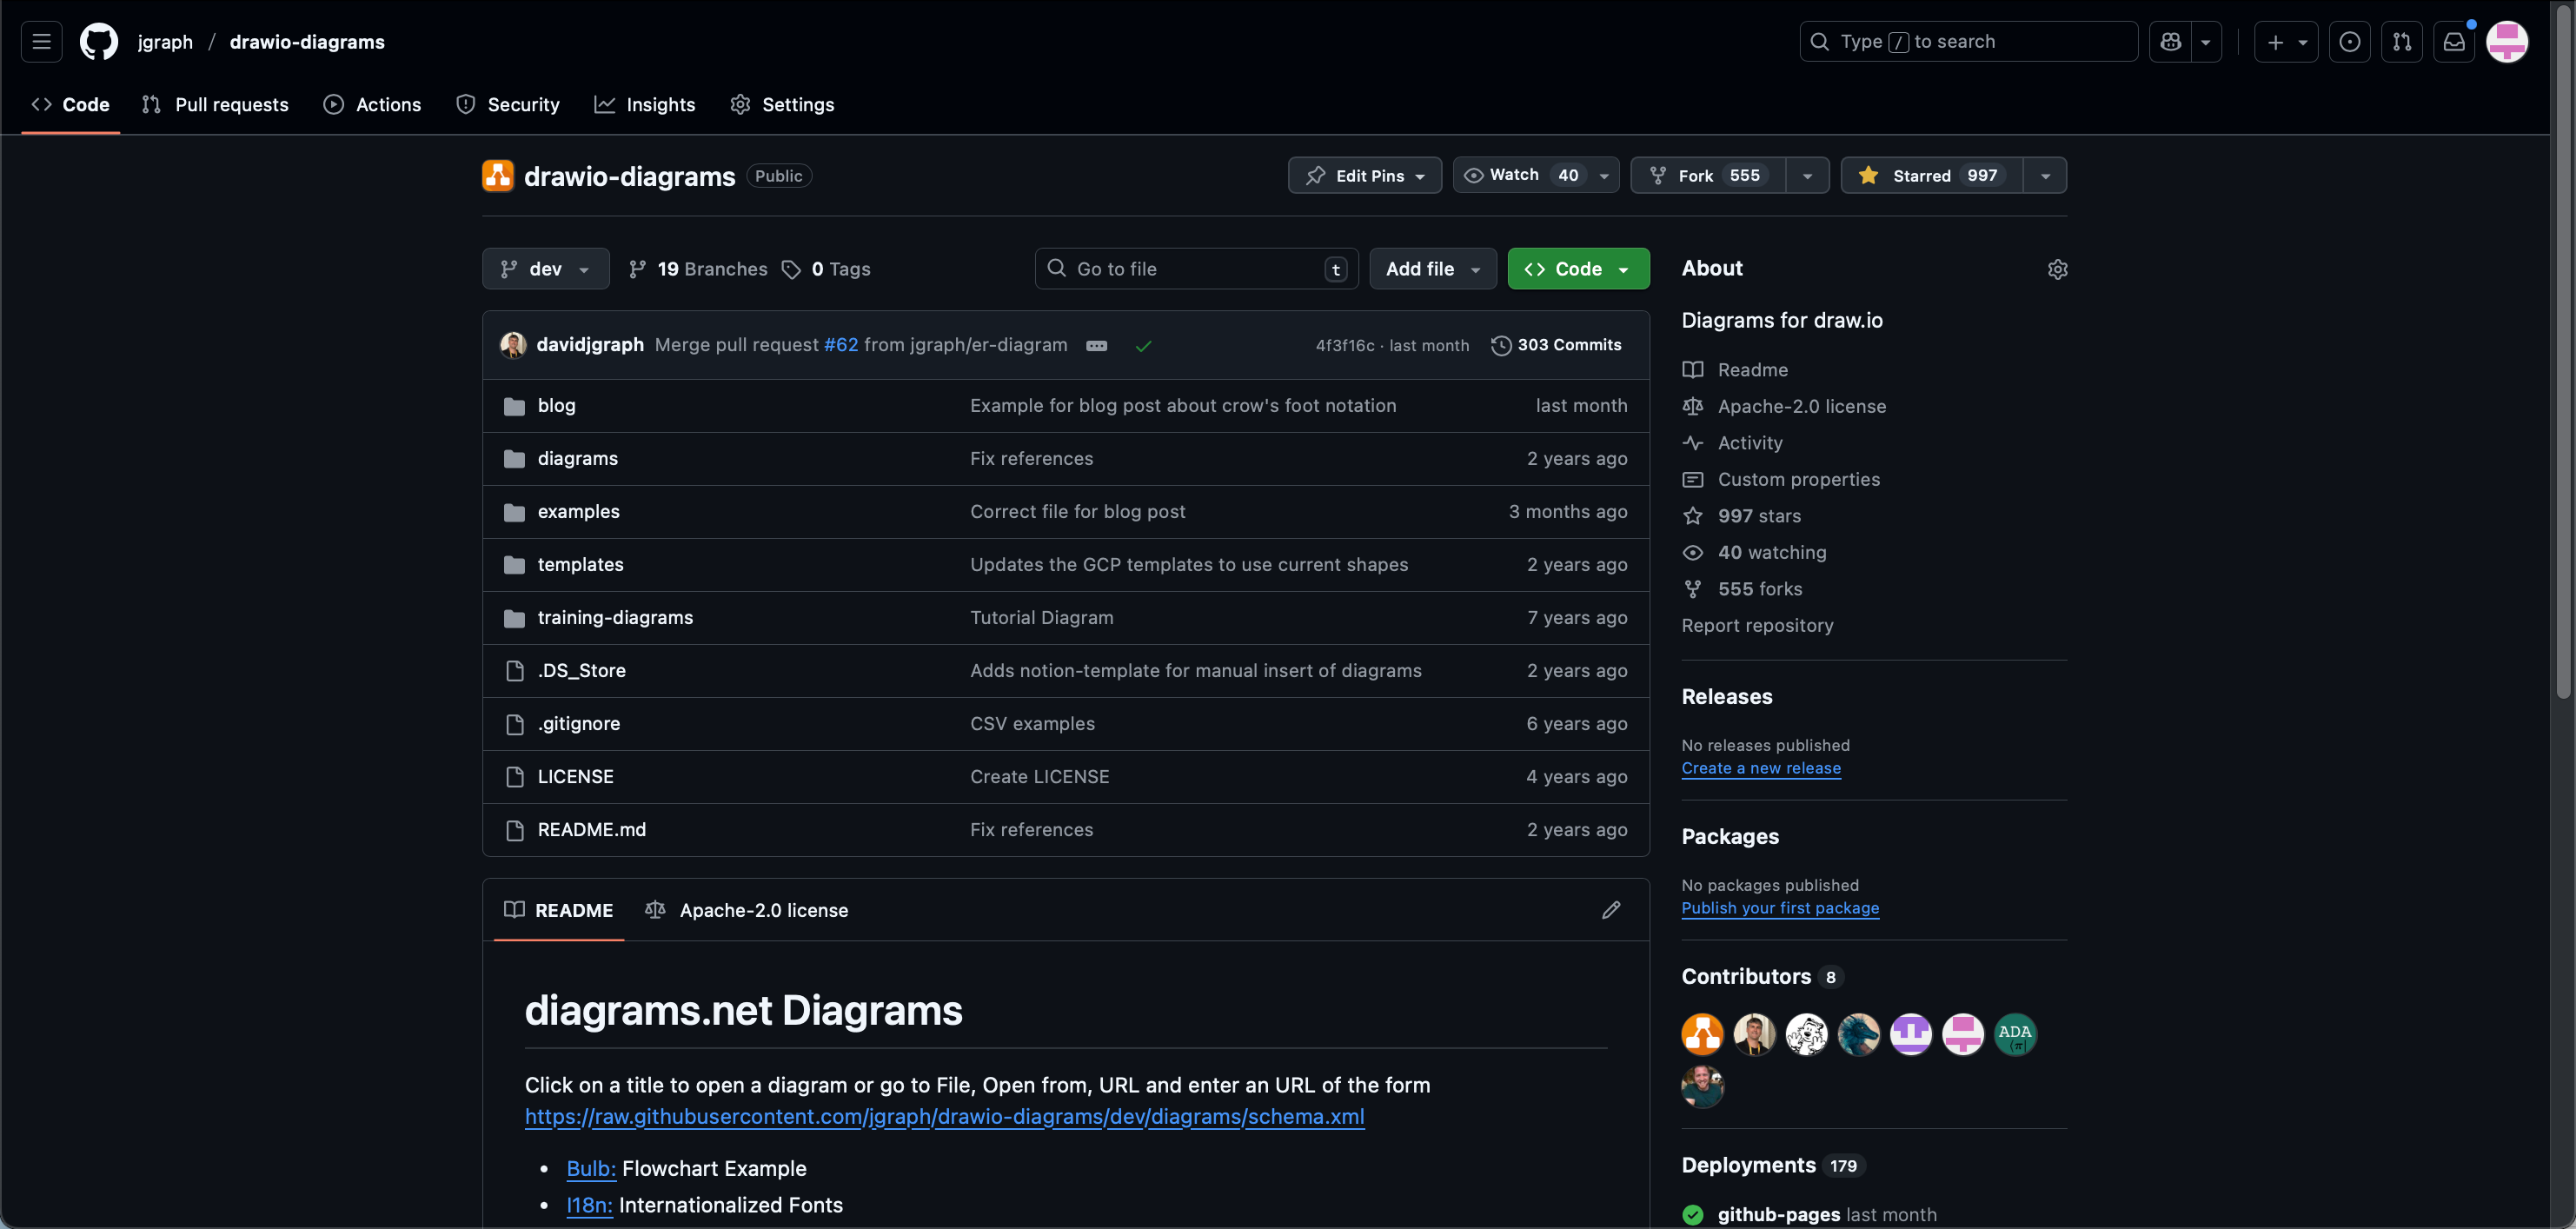2576x1229 pixels.
Task: Click the Create a new release link
Action: pos(1760,768)
